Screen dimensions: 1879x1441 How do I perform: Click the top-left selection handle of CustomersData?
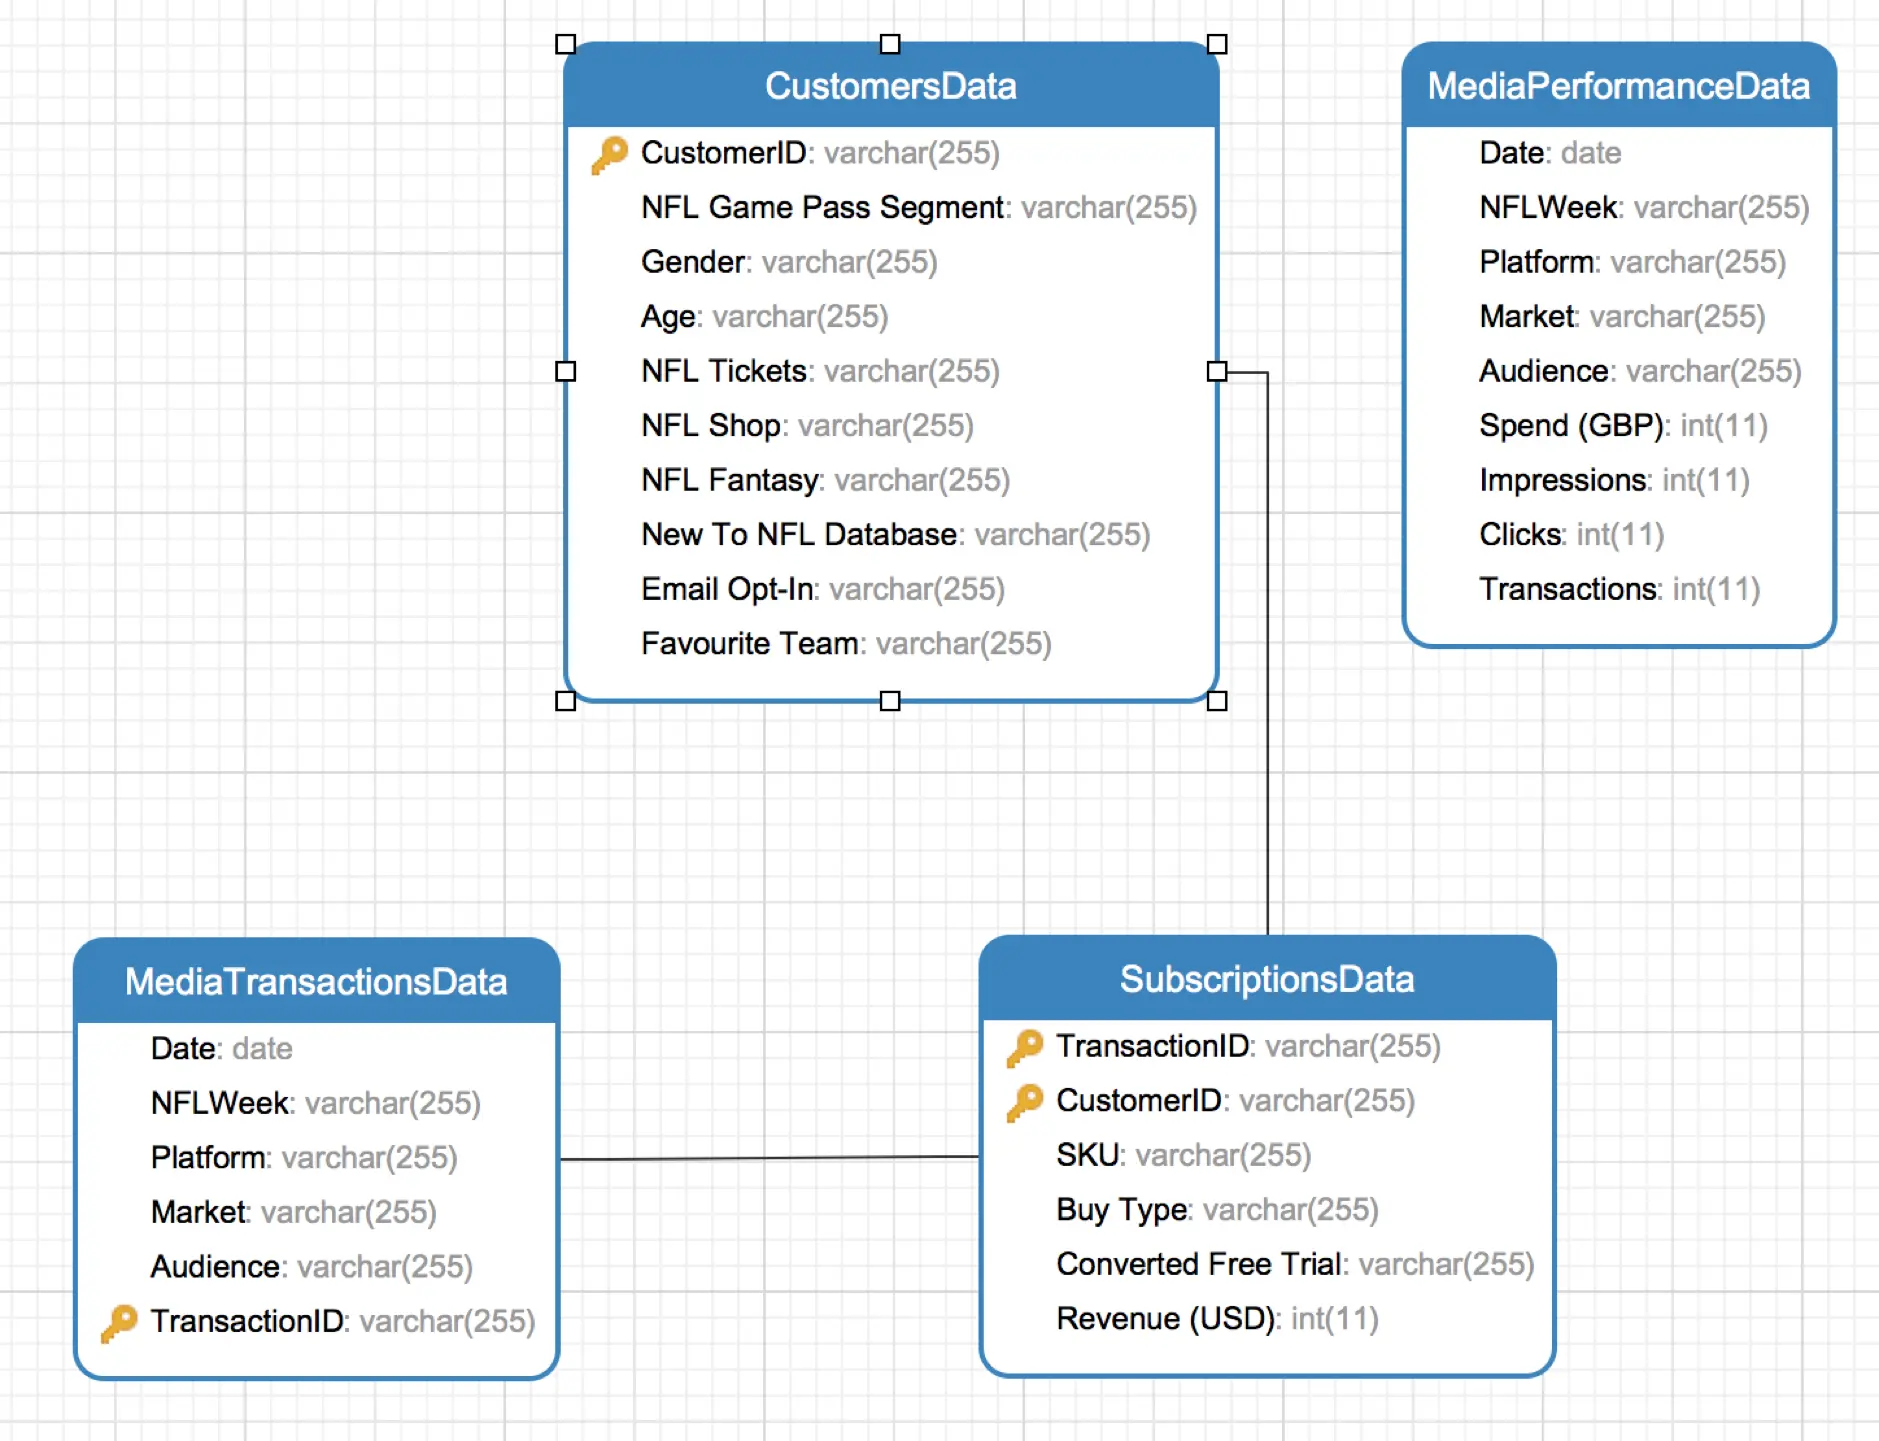click(x=566, y=44)
